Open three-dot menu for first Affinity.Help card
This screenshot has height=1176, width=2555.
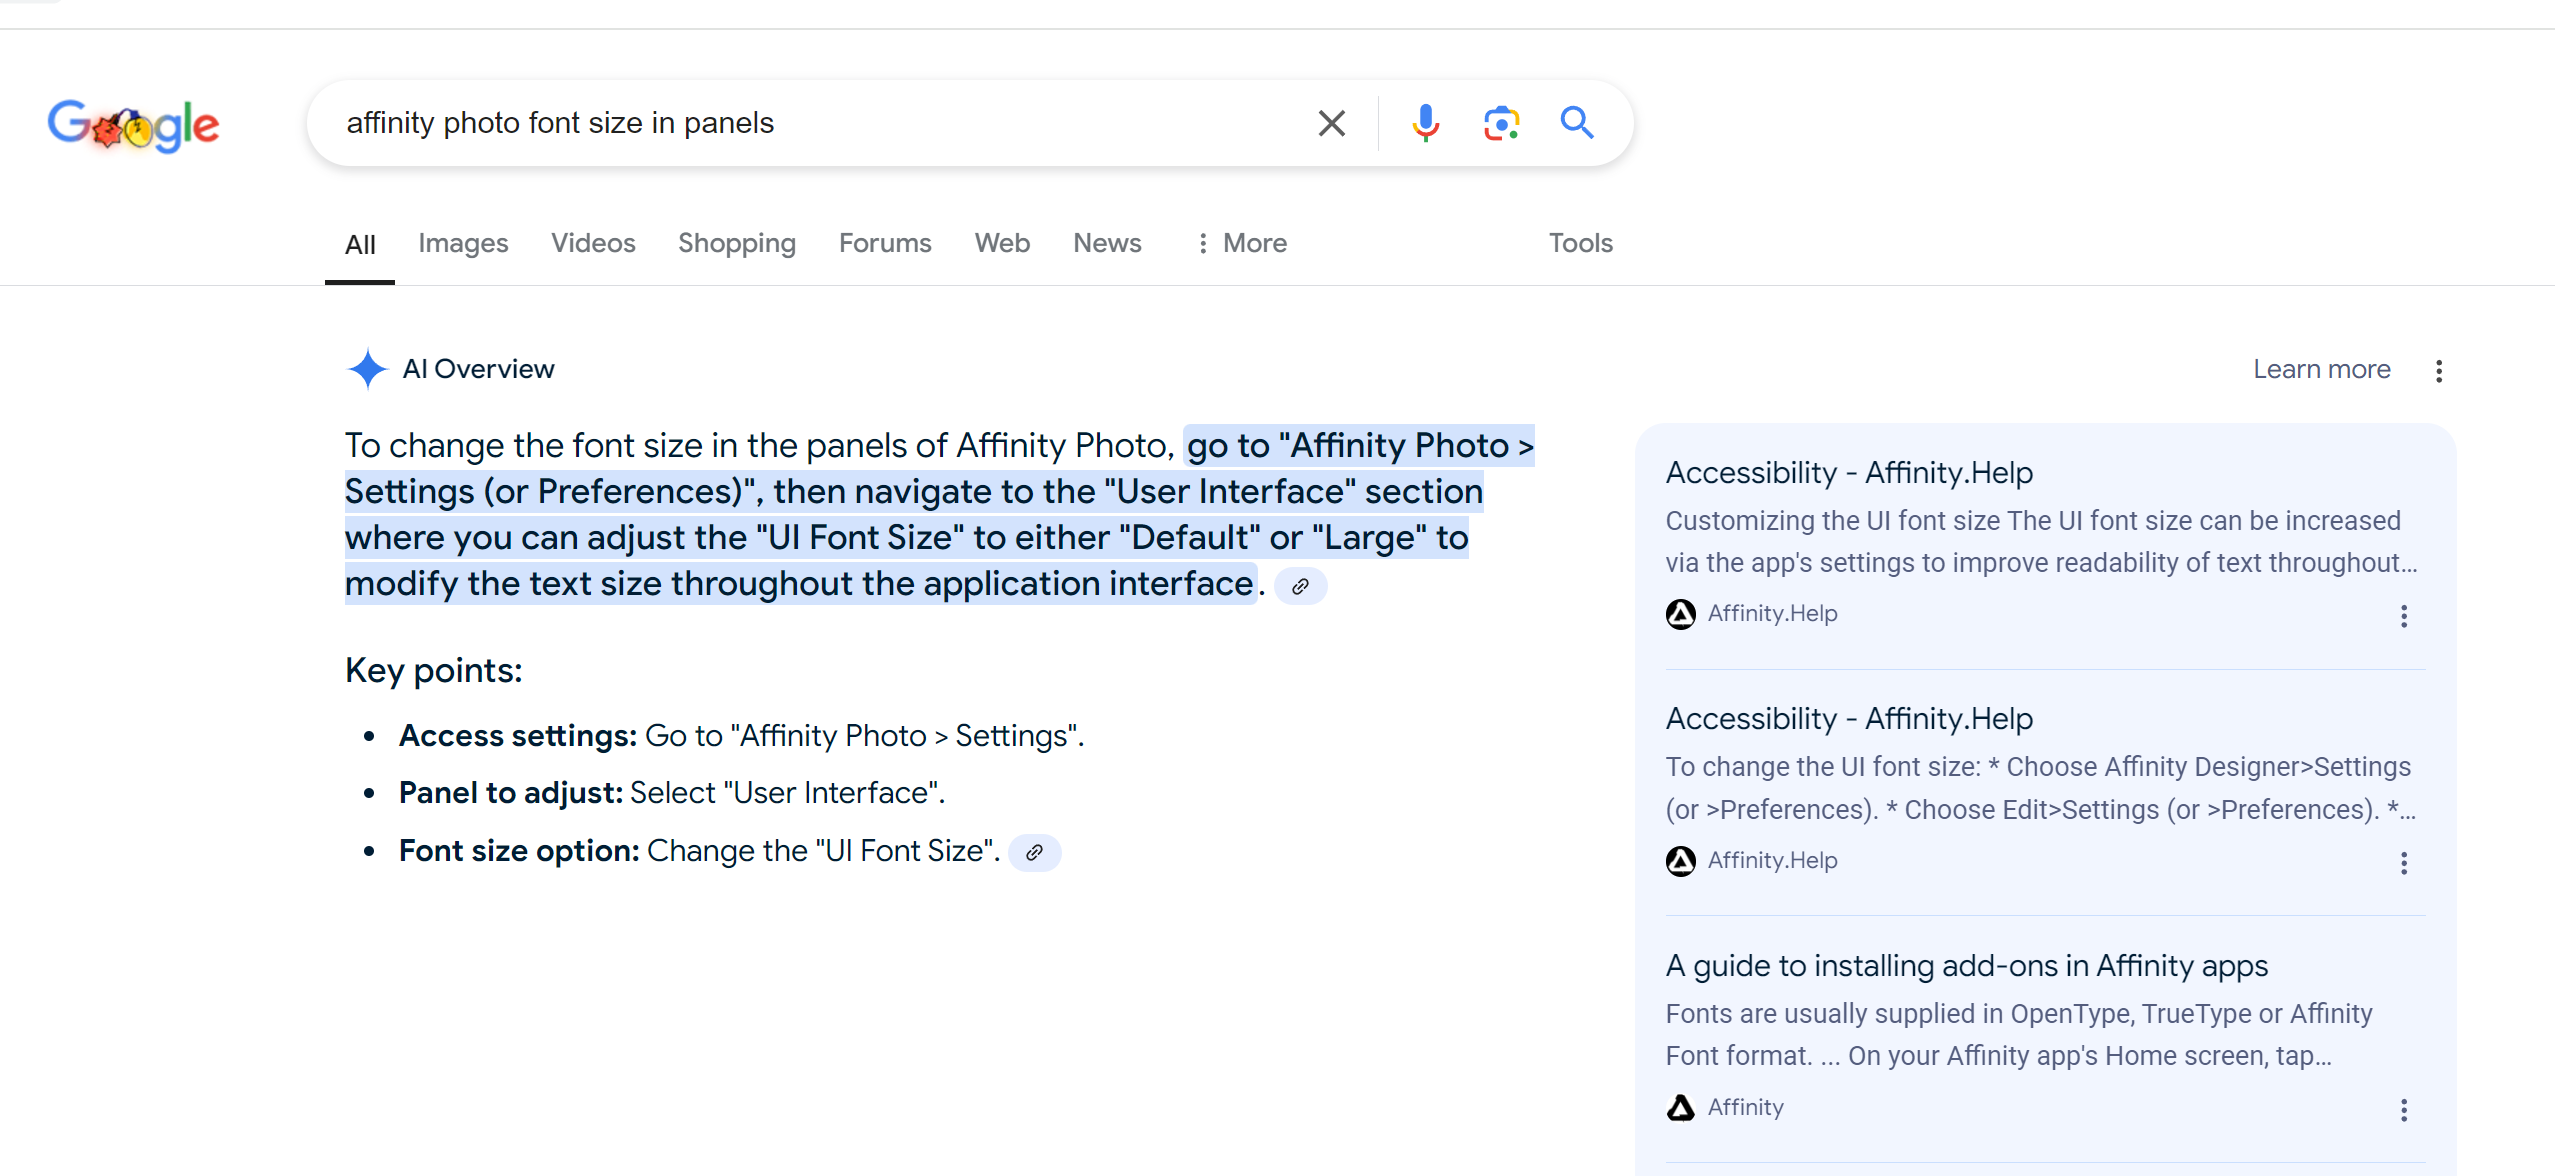[x=2403, y=616]
